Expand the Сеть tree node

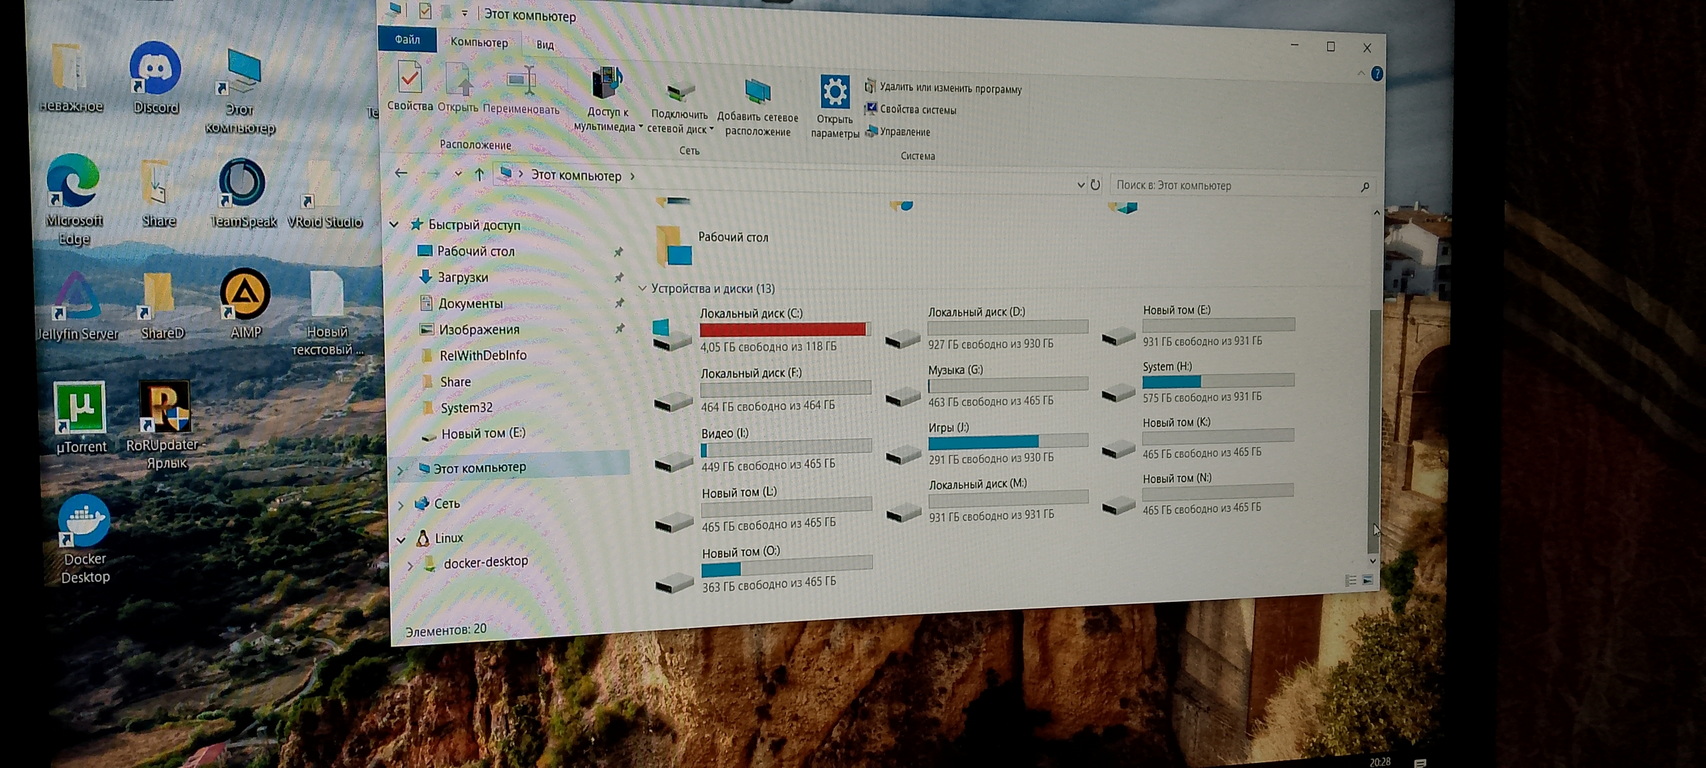(x=401, y=505)
